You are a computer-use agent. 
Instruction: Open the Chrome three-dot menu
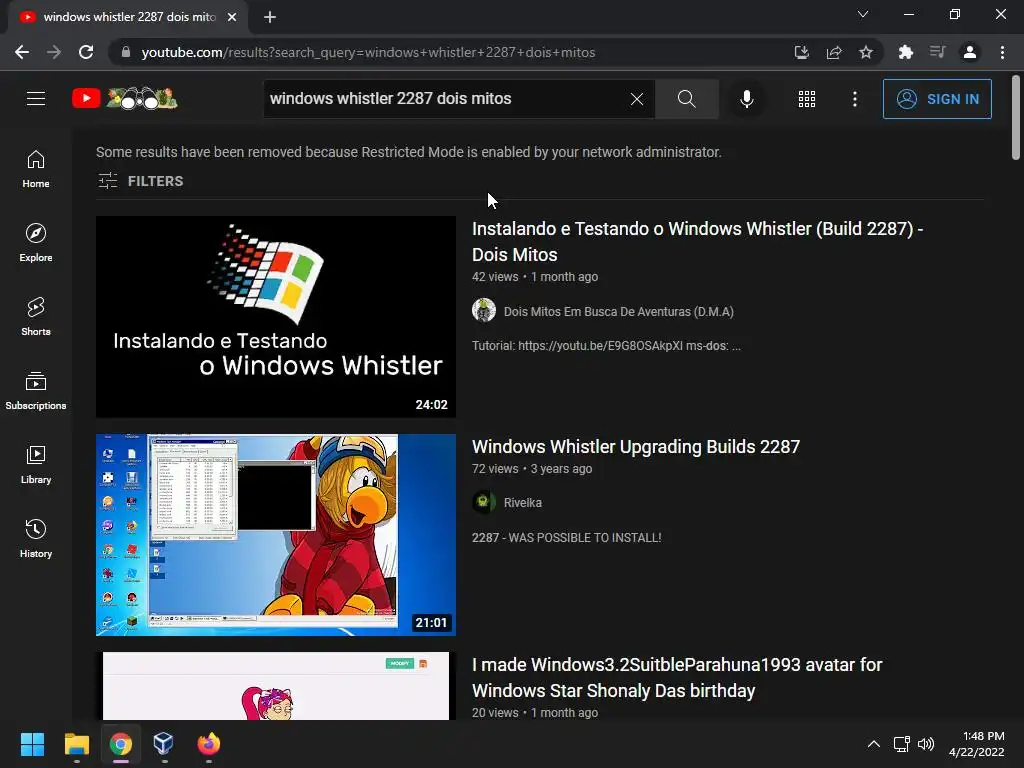coord(1002,52)
